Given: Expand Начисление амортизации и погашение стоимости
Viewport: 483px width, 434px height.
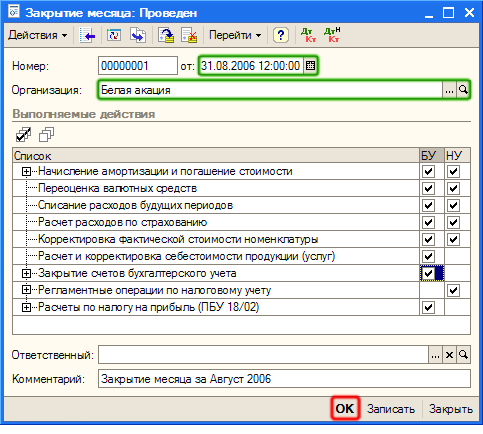Looking at the screenshot, I should 26,171.
